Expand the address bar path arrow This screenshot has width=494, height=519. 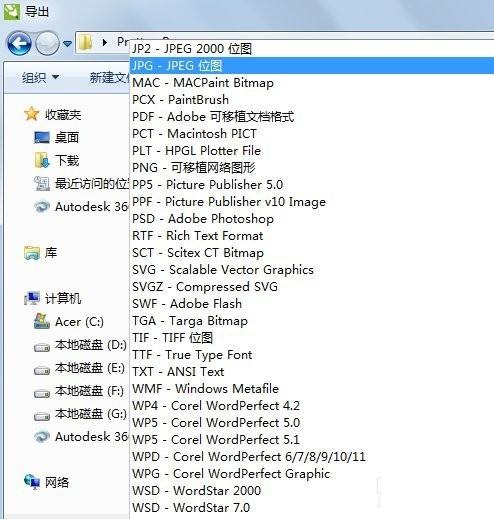click(105, 42)
